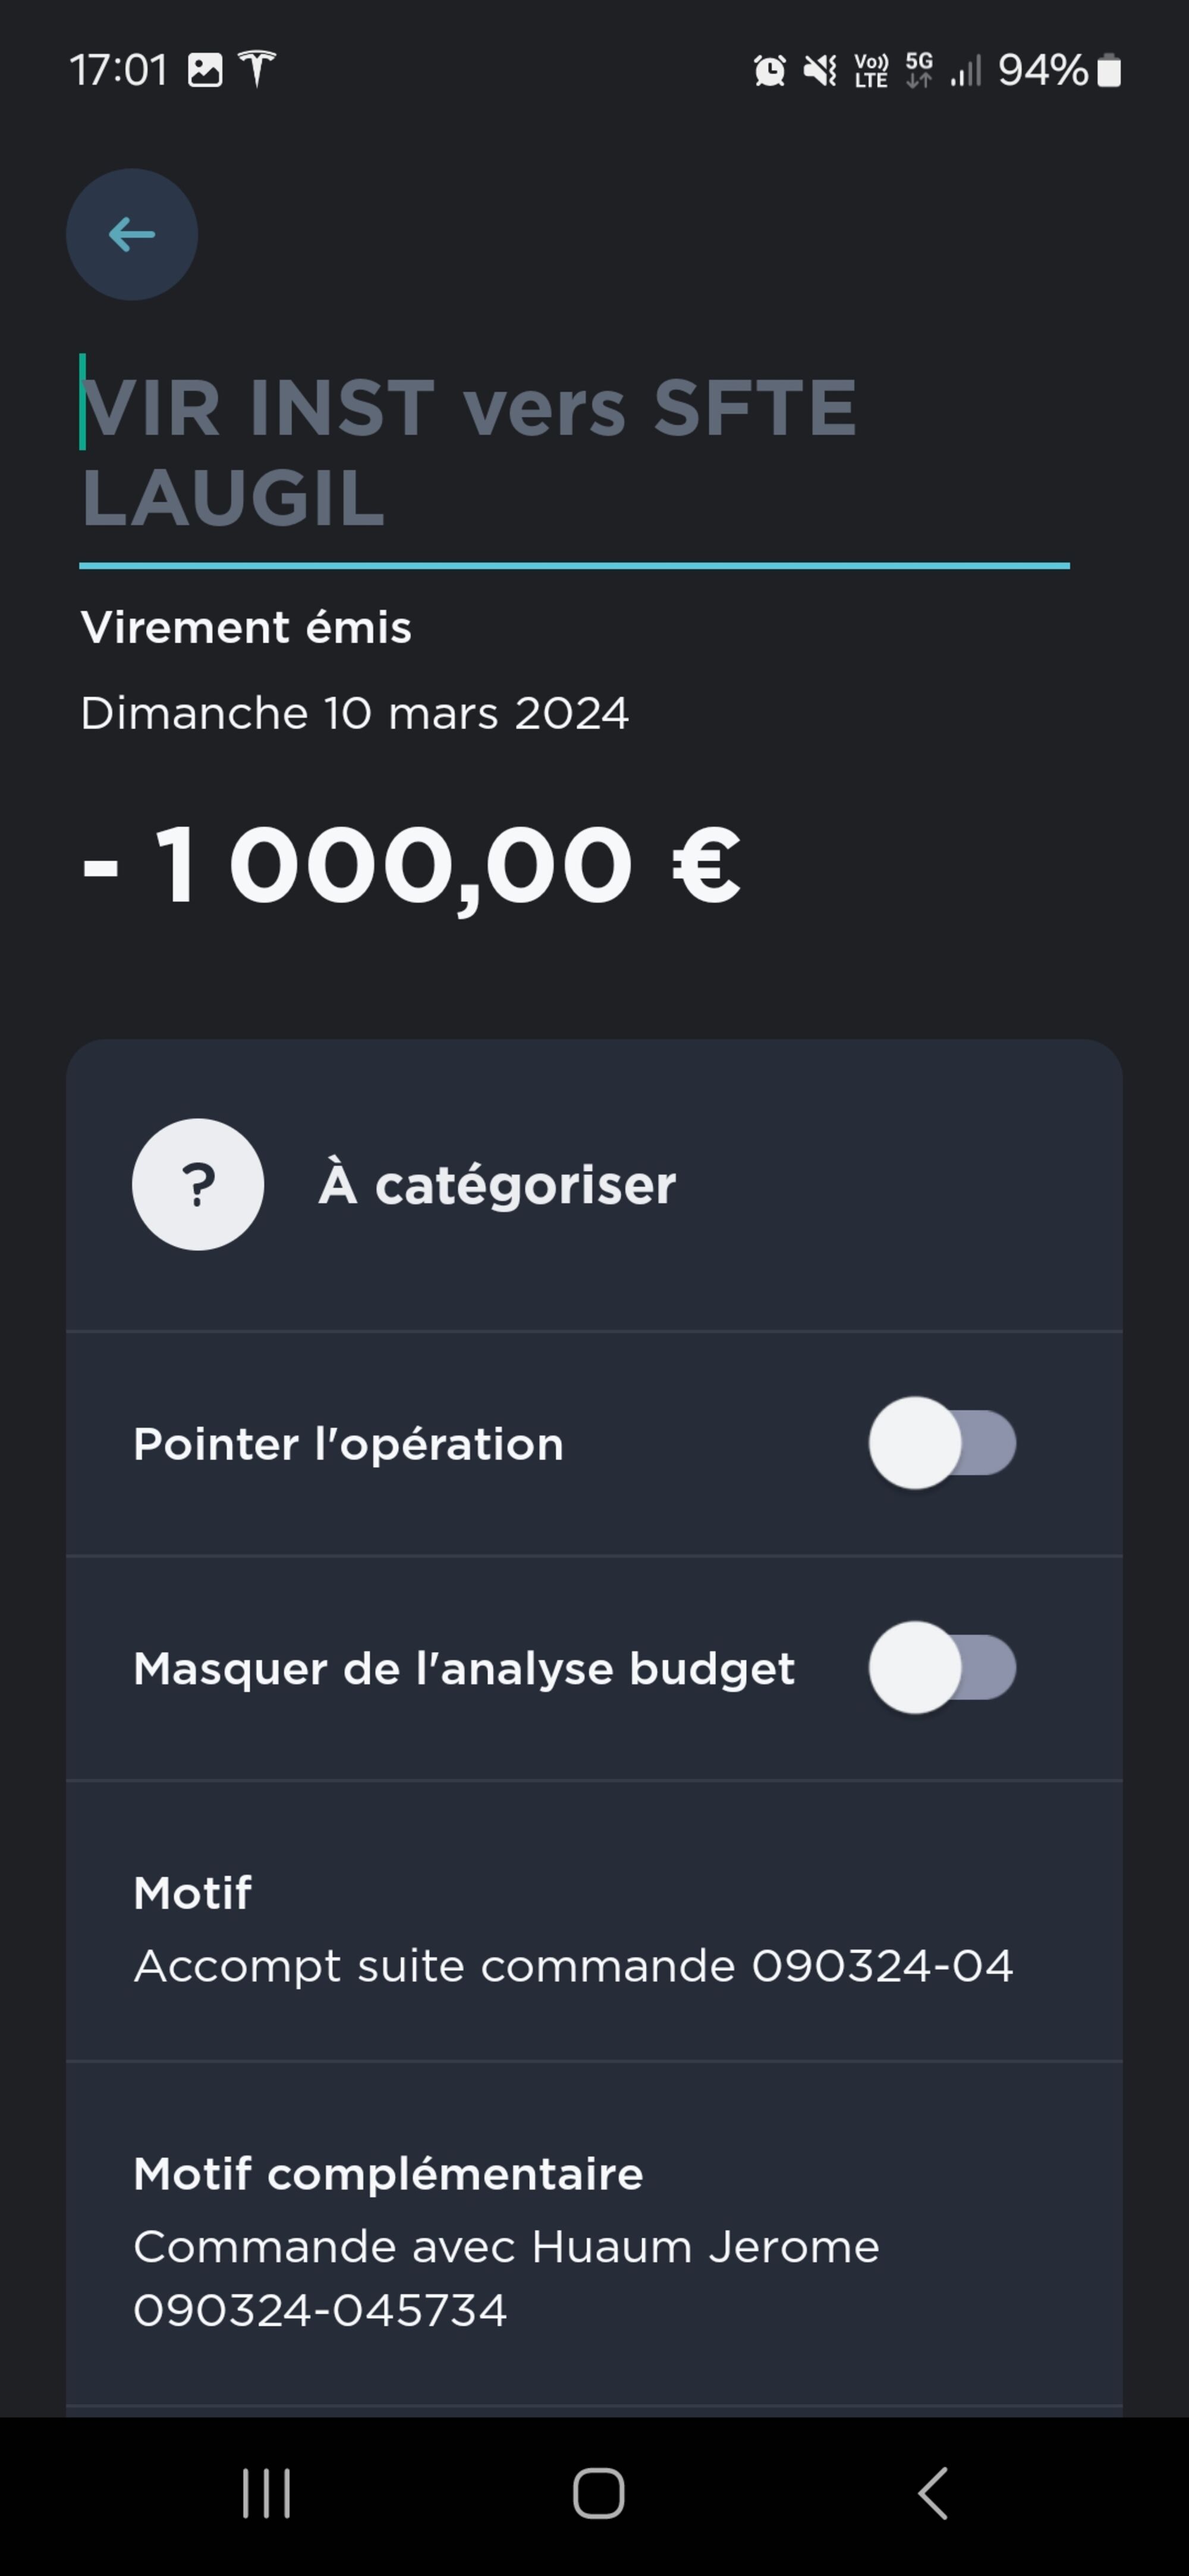The width and height of the screenshot is (1189, 2576).
Task: Tap the Dimanche 10 mars 2024 date
Action: click(355, 714)
